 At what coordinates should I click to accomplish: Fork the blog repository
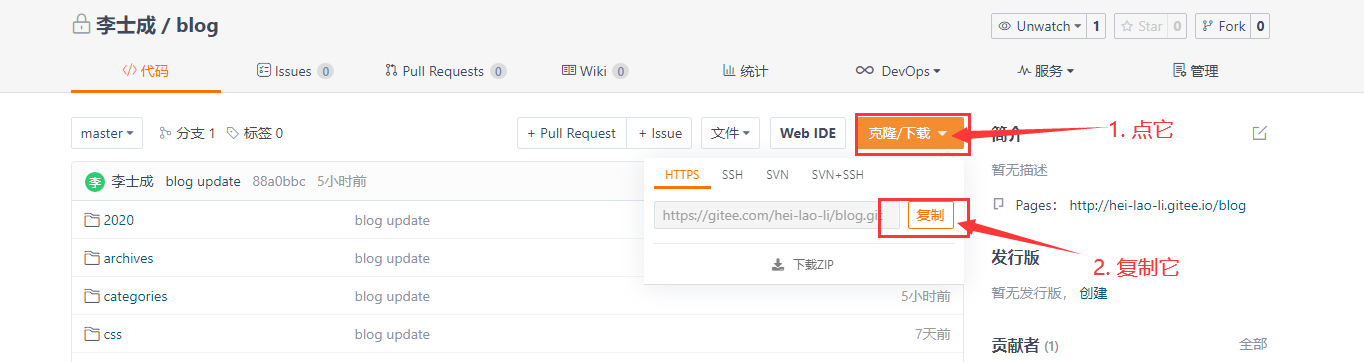click(x=1223, y=26)
